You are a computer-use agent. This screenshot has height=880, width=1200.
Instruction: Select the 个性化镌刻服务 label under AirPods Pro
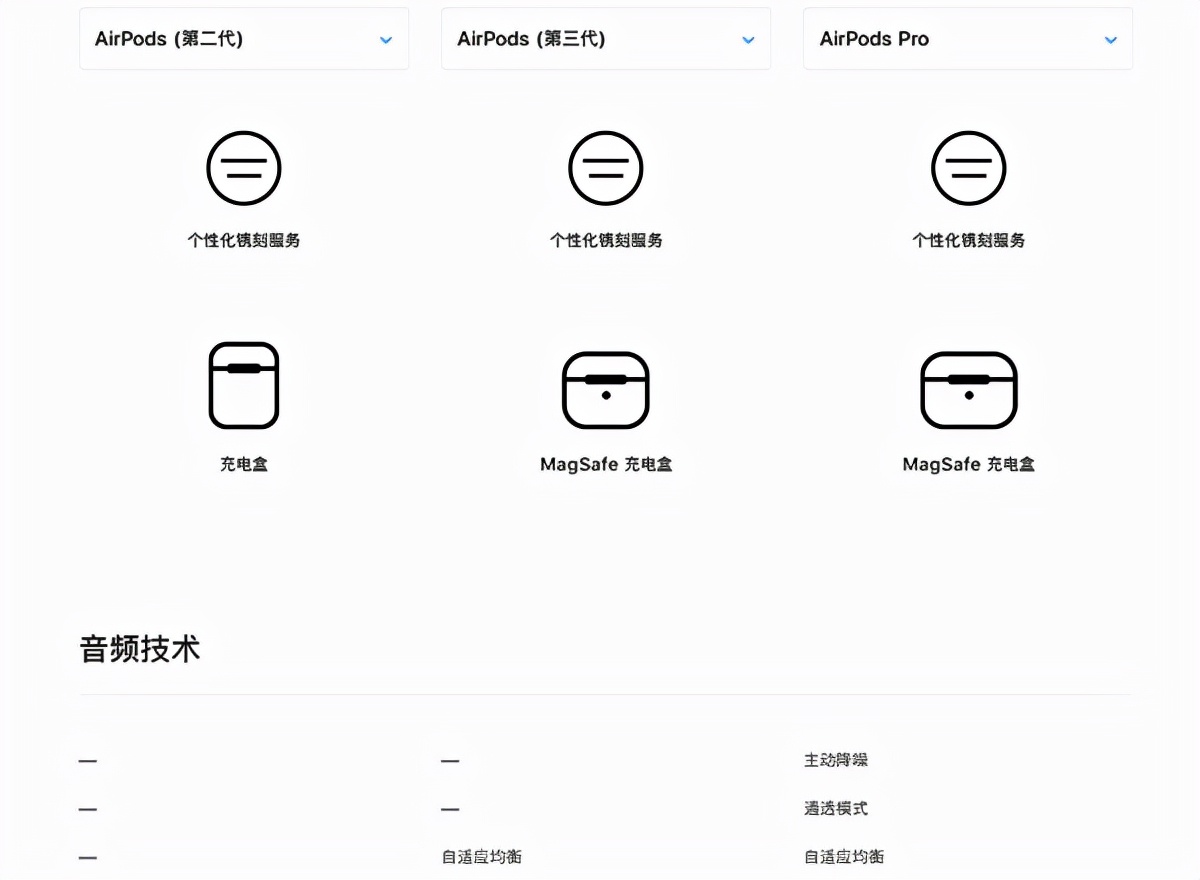tap(968, 241)
